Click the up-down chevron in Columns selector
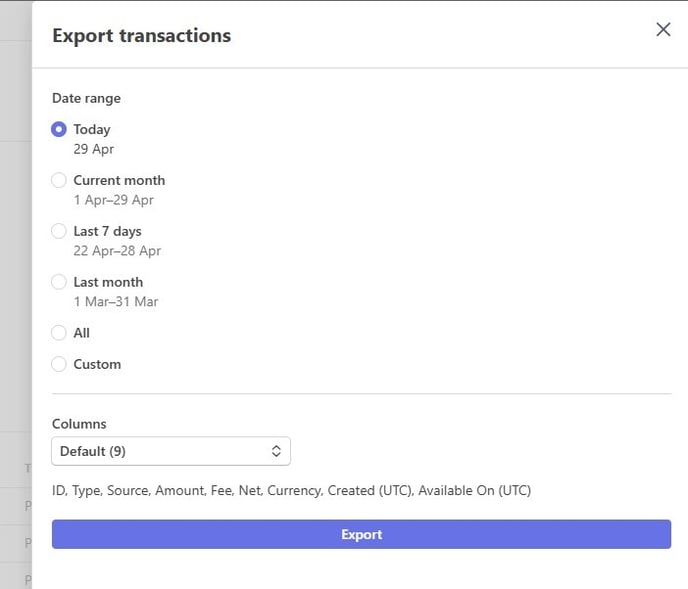688x589 pixels. [276, 451]
